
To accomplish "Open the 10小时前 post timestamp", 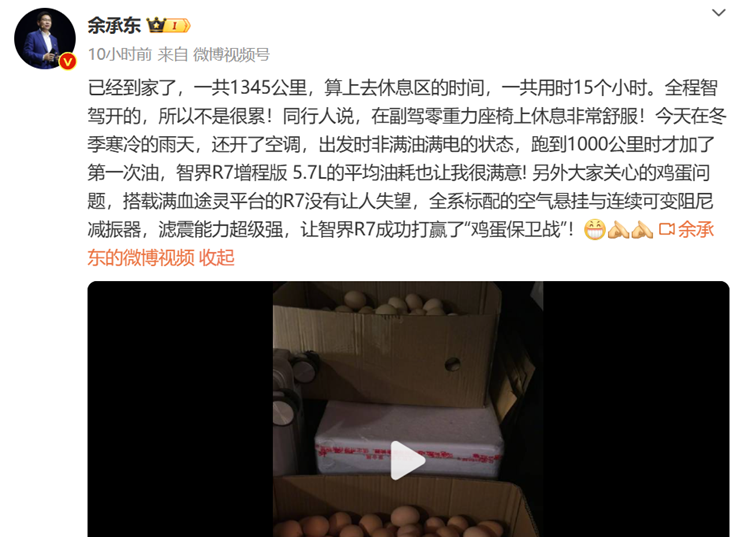I will pyautogui.click(x=120, y=55).
